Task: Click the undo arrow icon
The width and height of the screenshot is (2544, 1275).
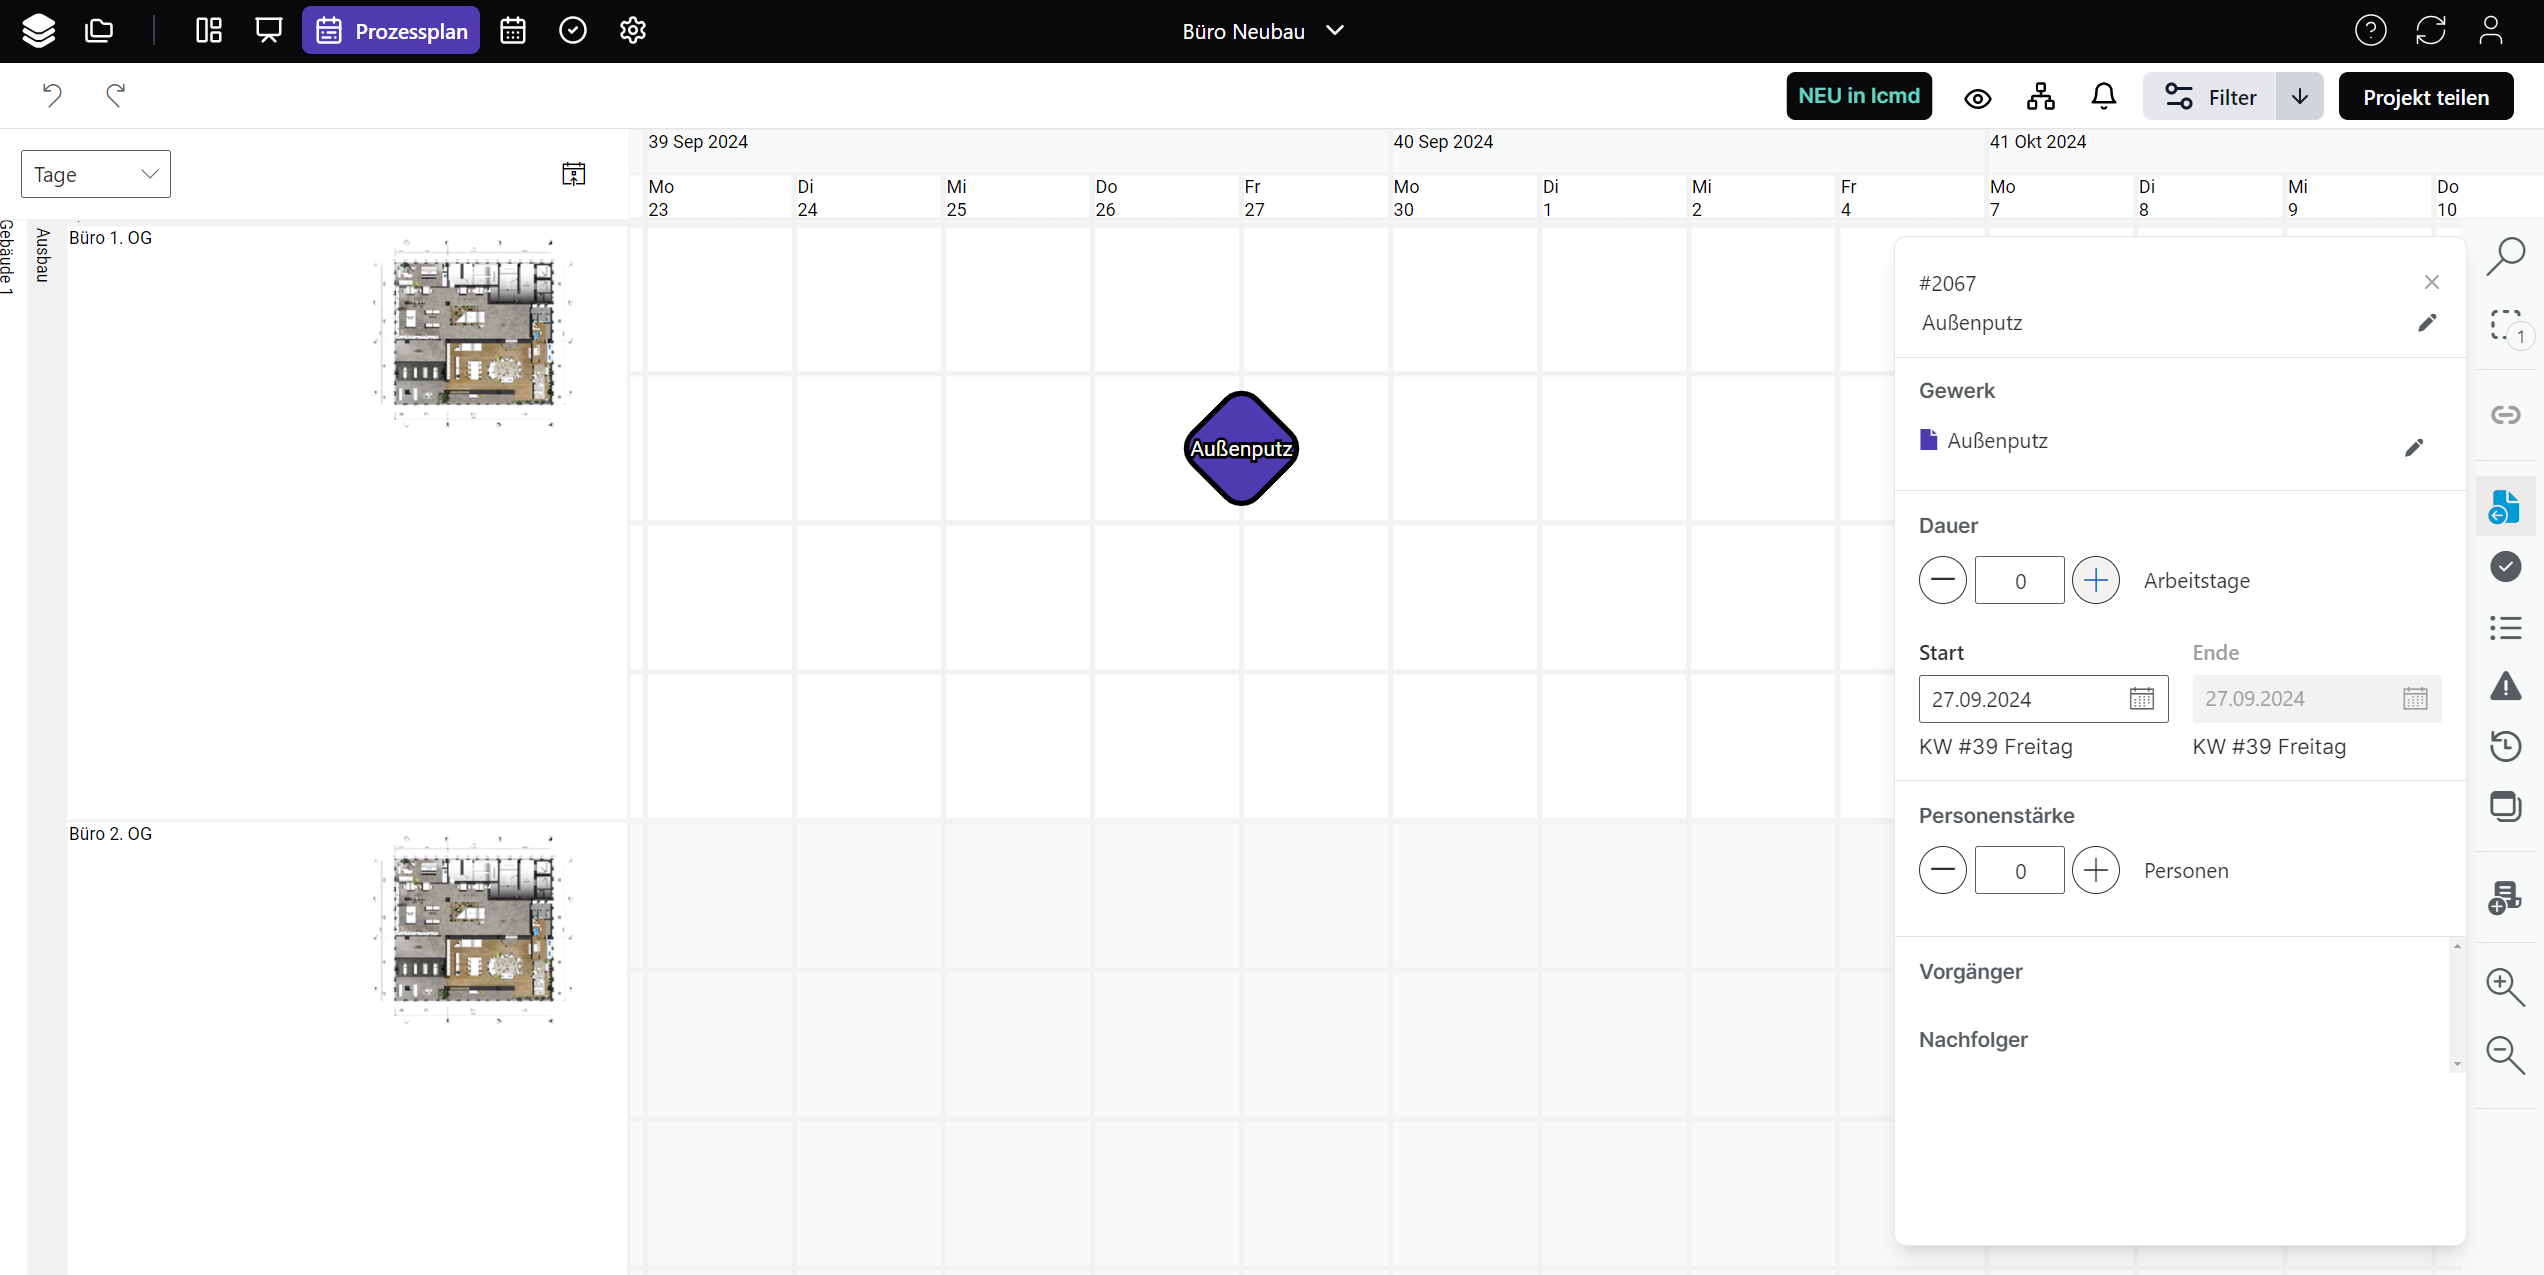Action: tap(52, 95)
